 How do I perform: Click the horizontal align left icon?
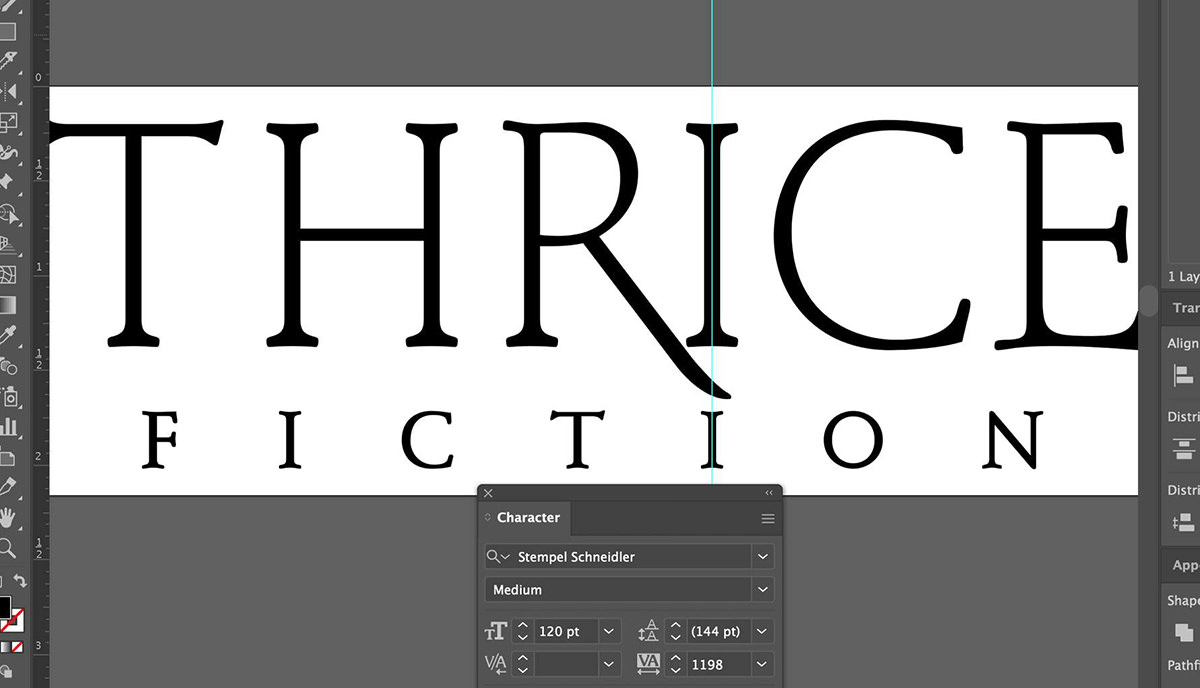(x=1183, y=375)
